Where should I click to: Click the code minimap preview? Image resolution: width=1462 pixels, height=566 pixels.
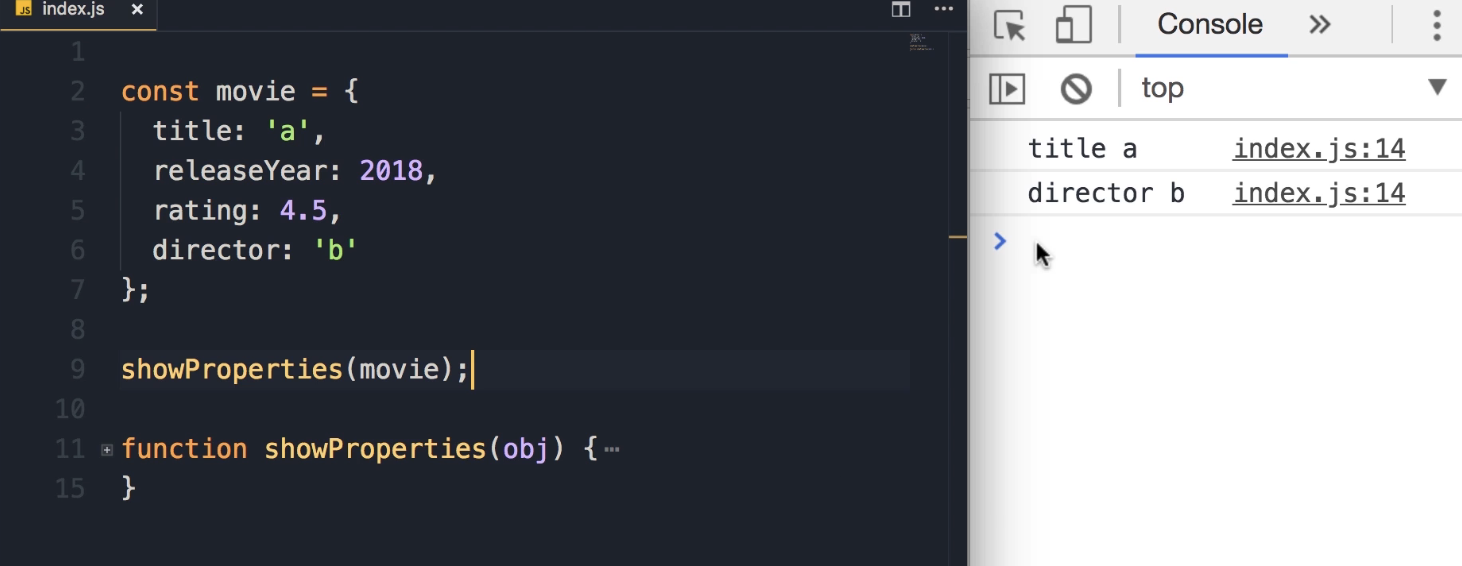click(918, 42)
